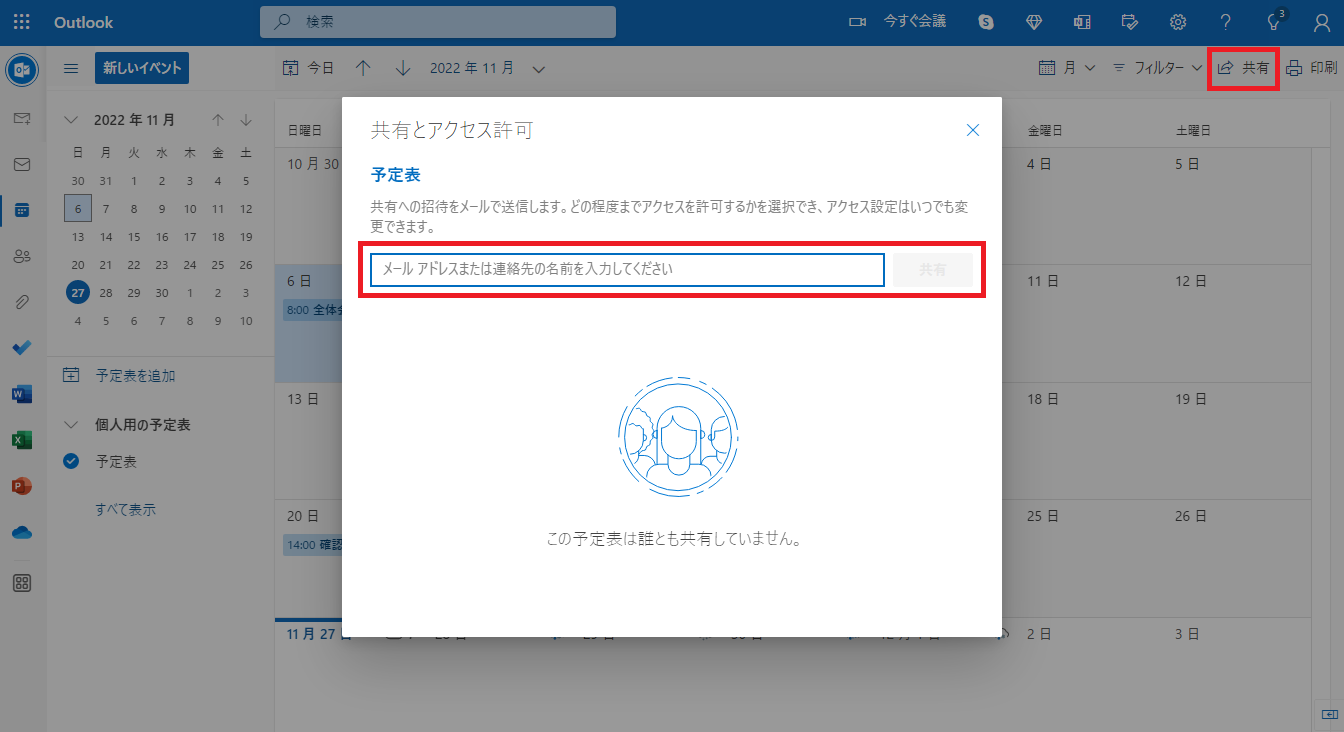The height and width of the screenshot is (732, 1344).
Task: Click the email address input field
Action: [x=627, y=270]
